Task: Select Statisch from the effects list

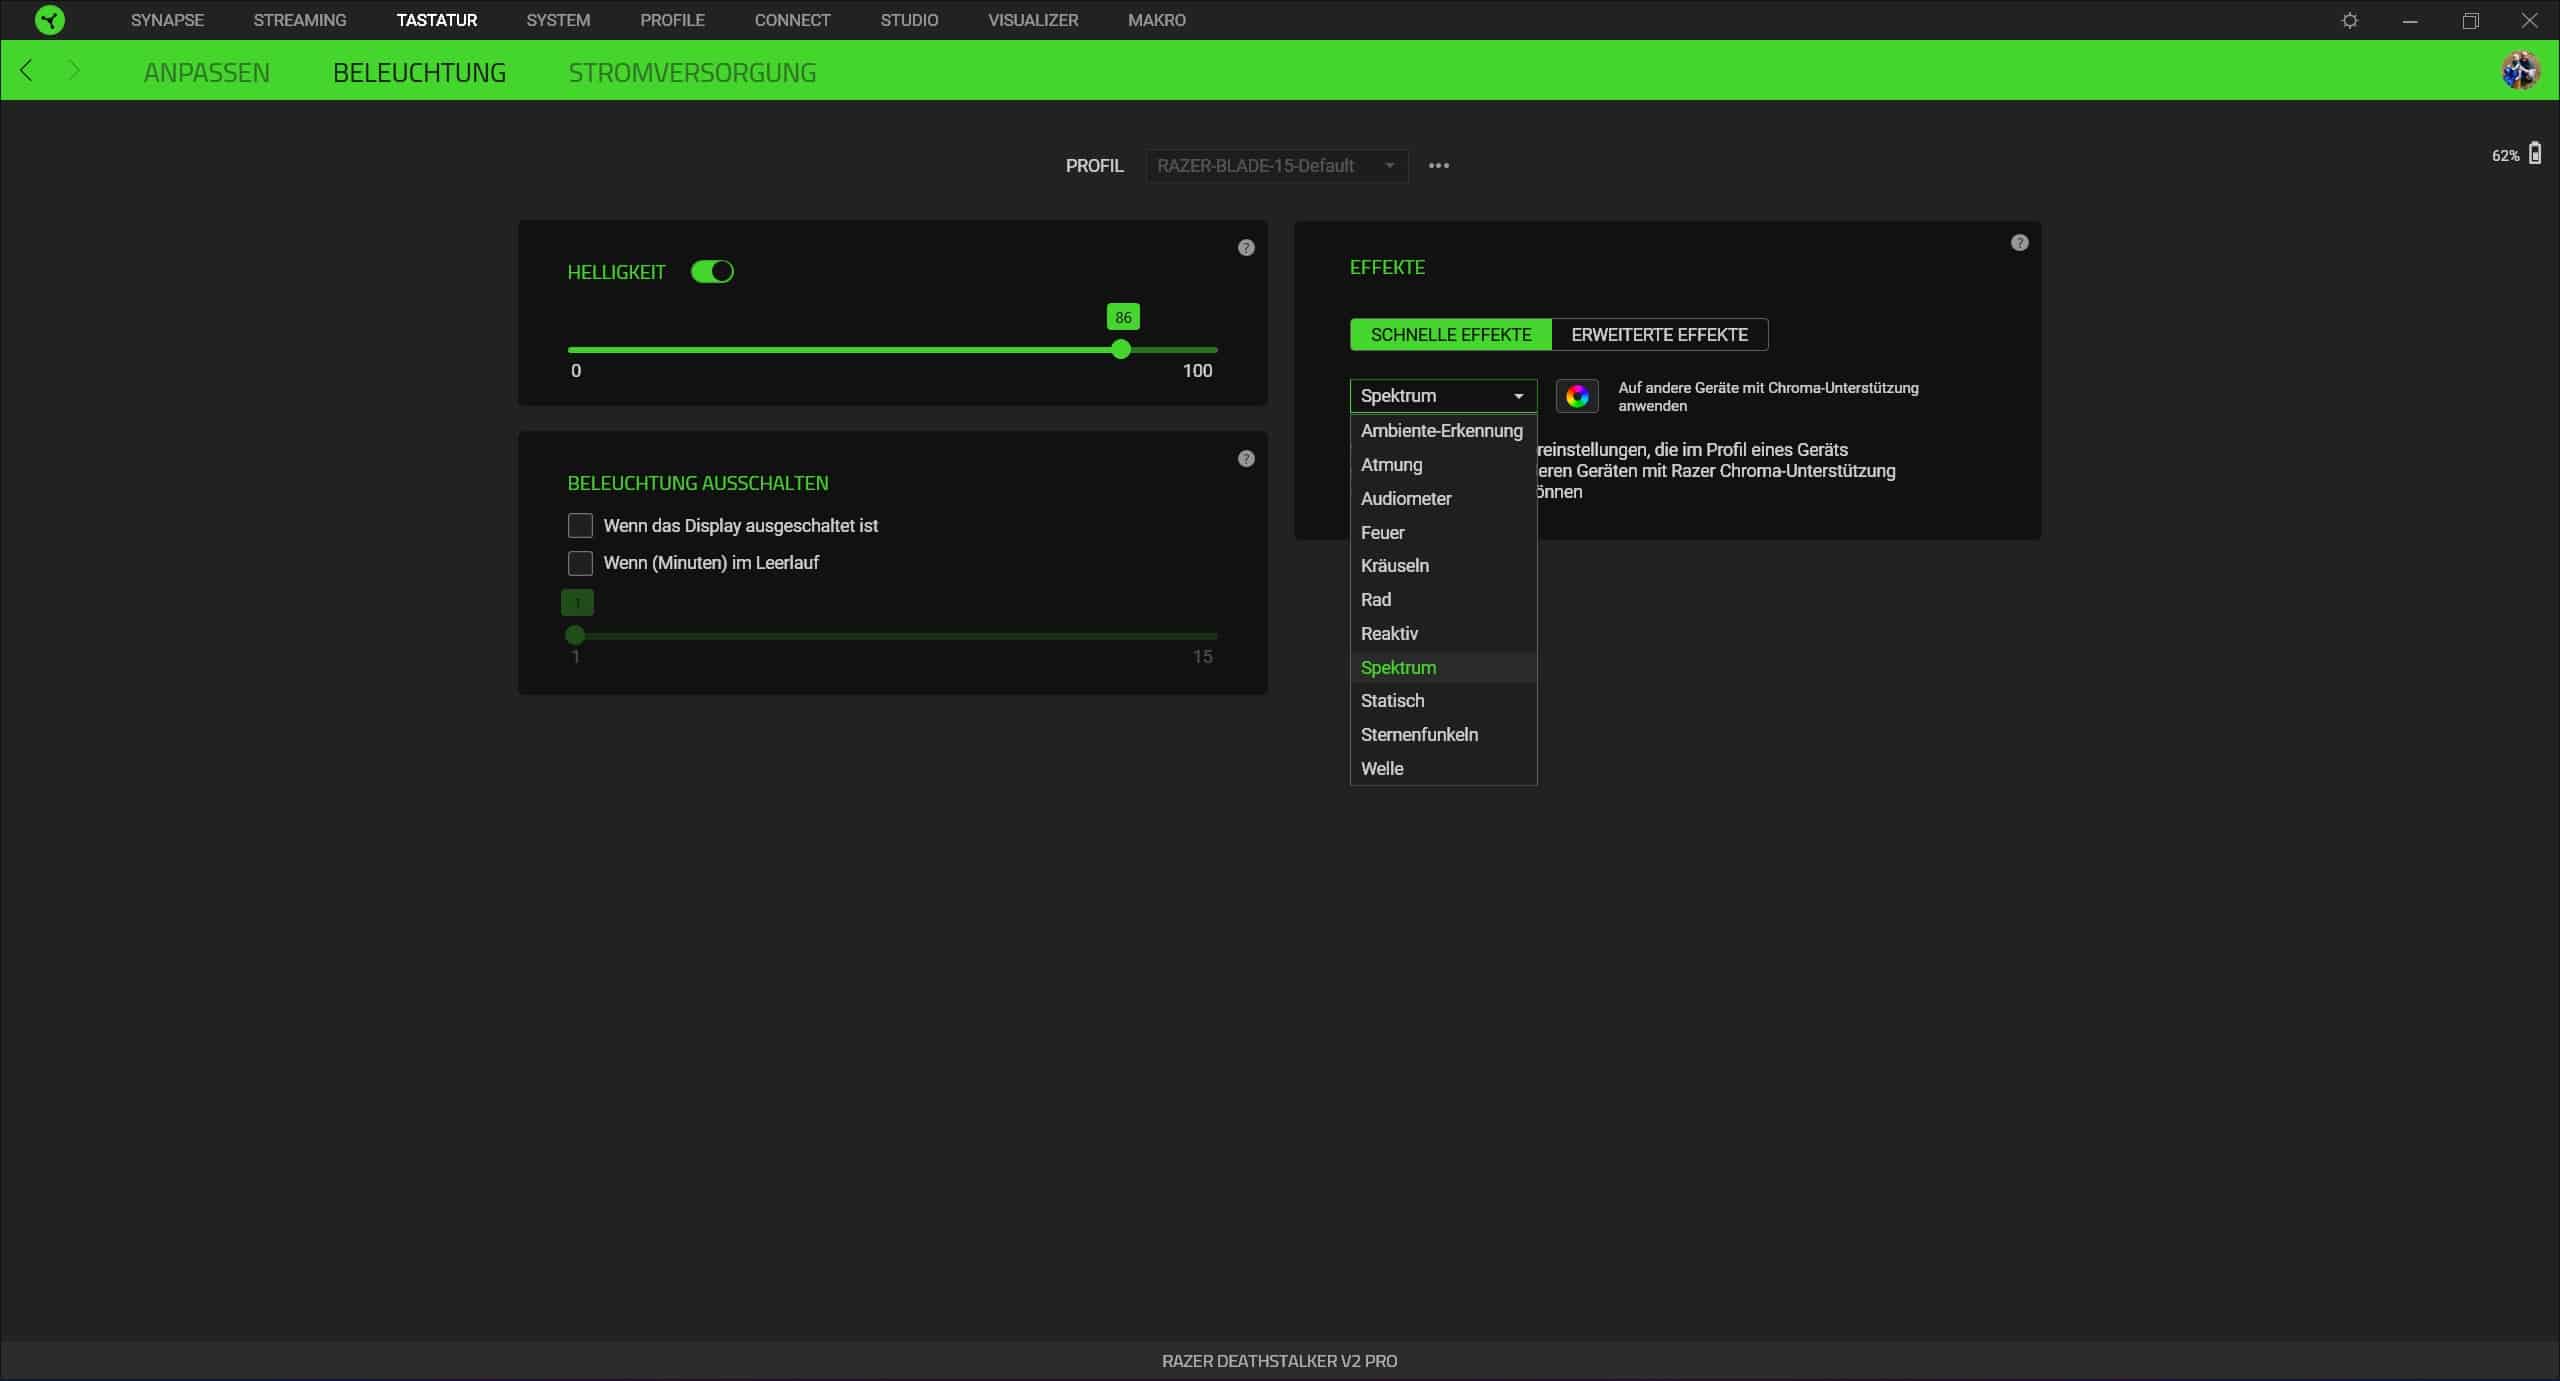Action: 1392,701
